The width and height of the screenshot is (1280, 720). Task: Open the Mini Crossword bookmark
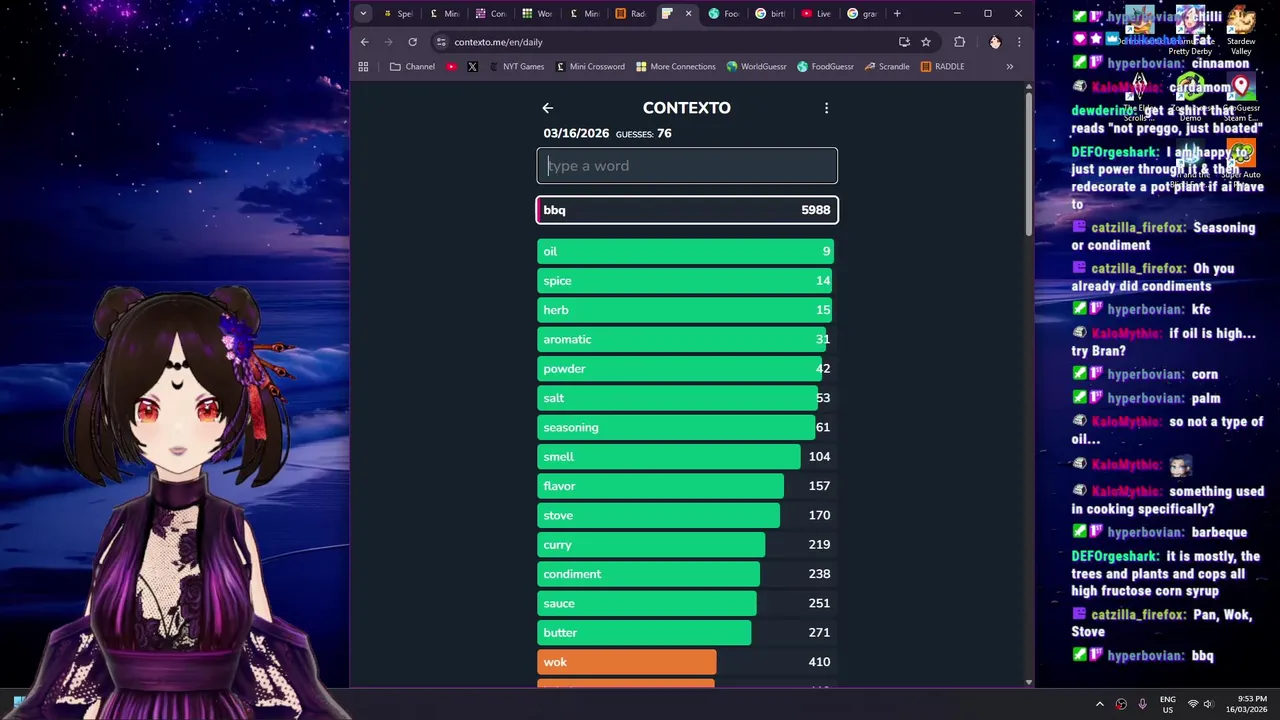click(x=590, y=67)
